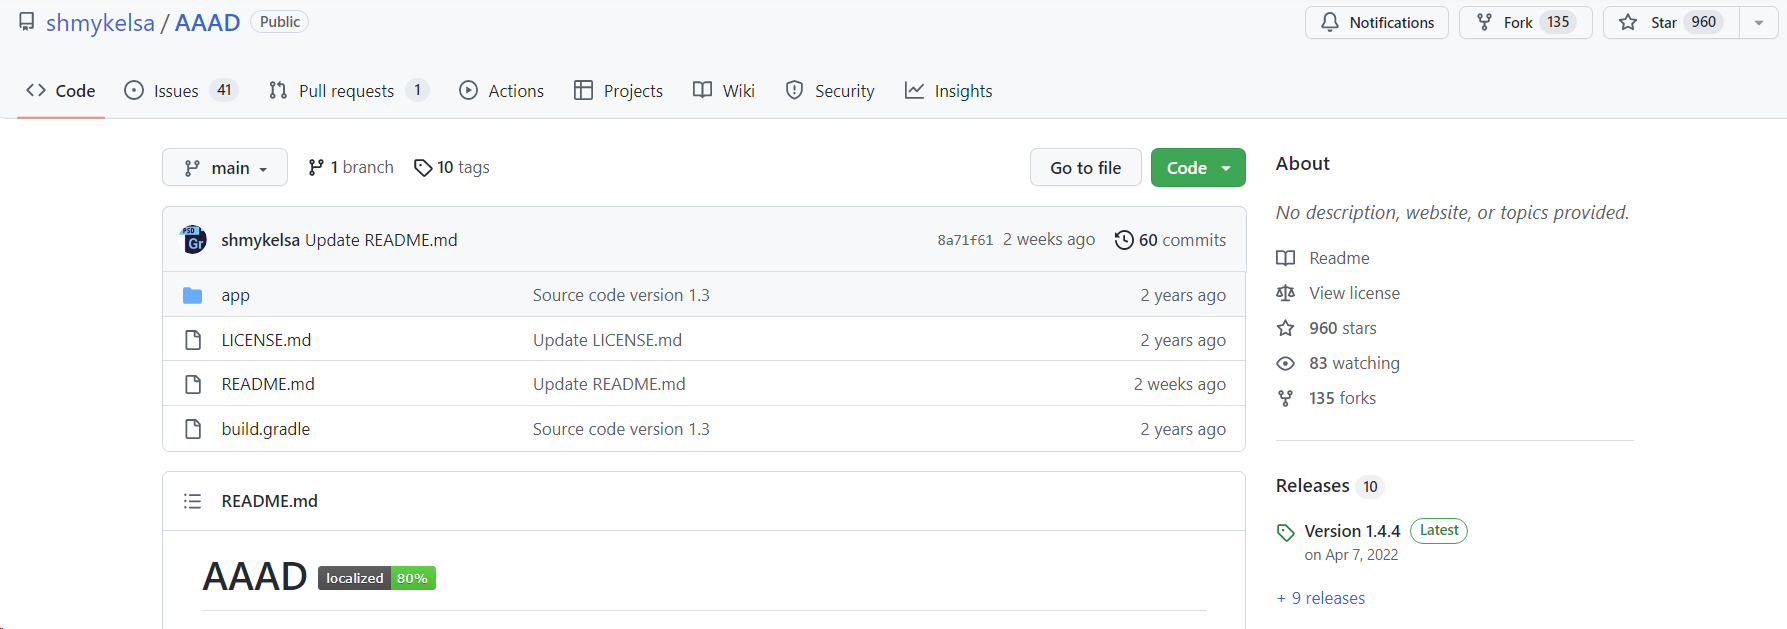The height and width of the screenshot is (629, 1787).
Task: Go to the Actions tab
Action: pos(502,91)
